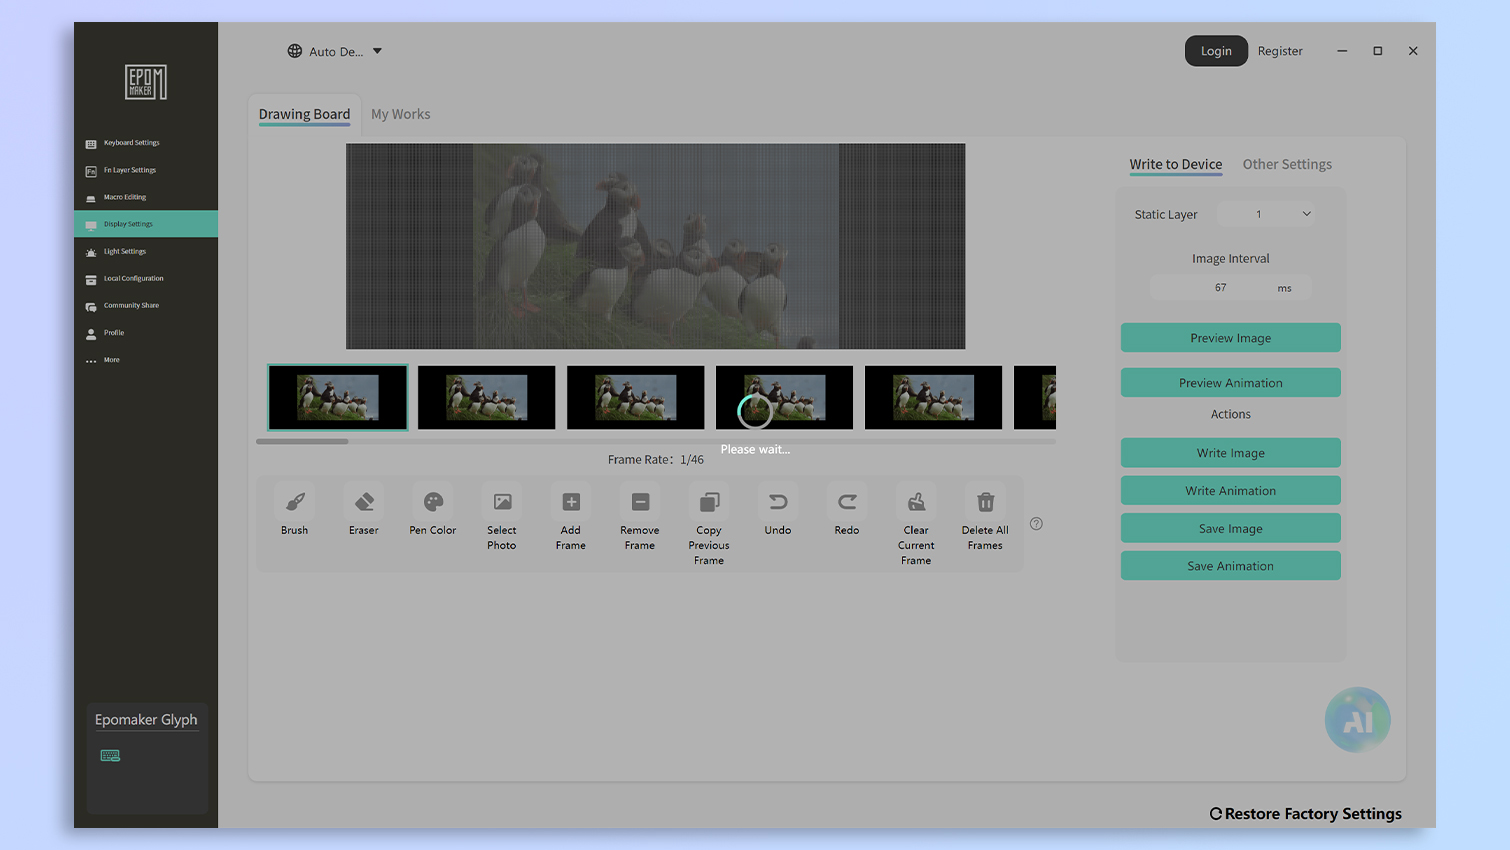The image size is (1510, 850).
Task: Click the Login button
Action: [1216, 51]
